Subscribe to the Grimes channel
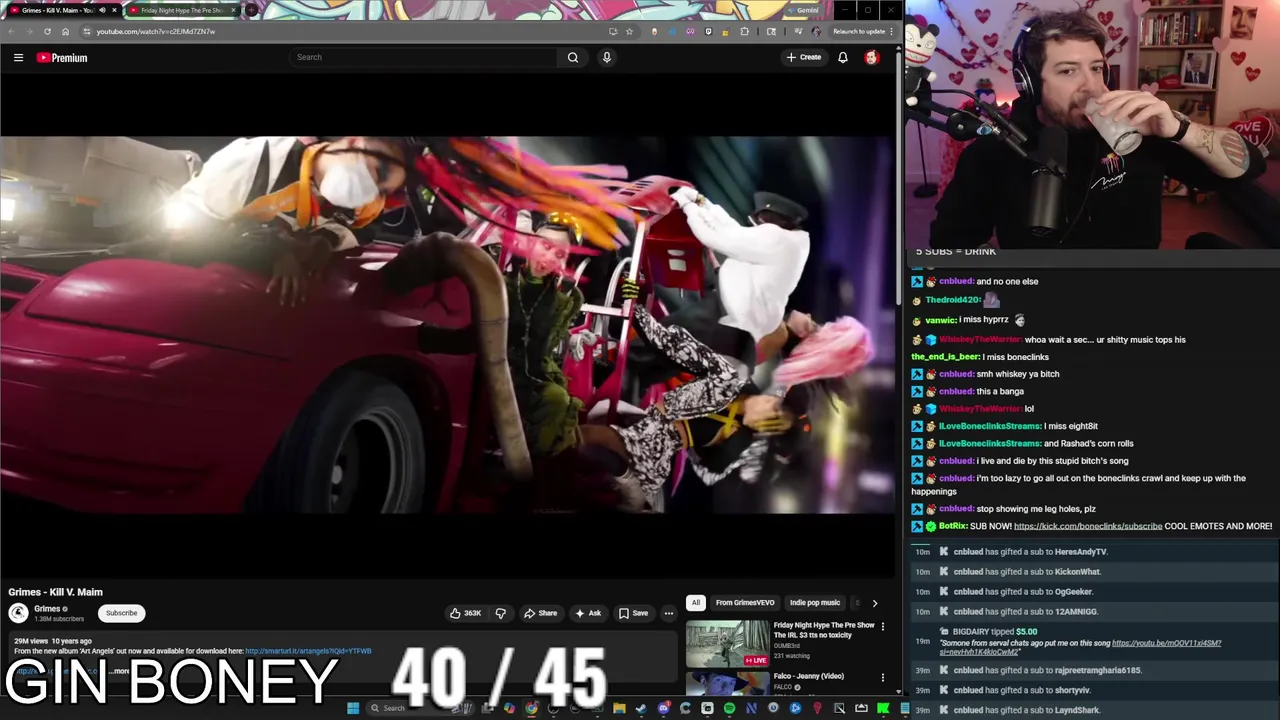The height and width of the screenshot is (720, 1280). click(x=121, y=613)
